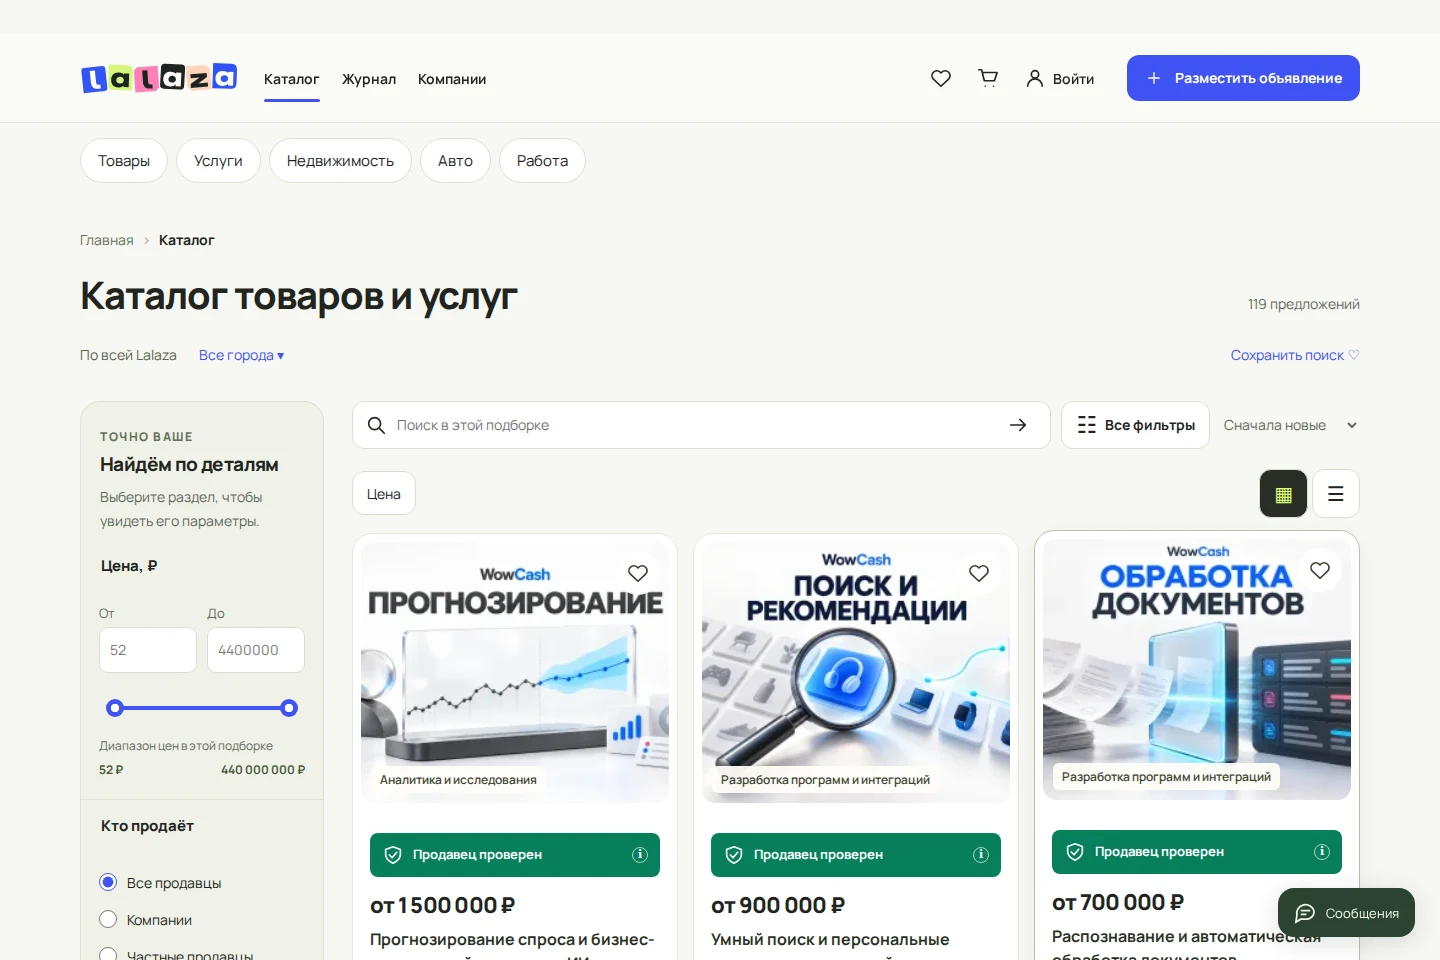Open the Прогнозирование card image

[515, 672]
